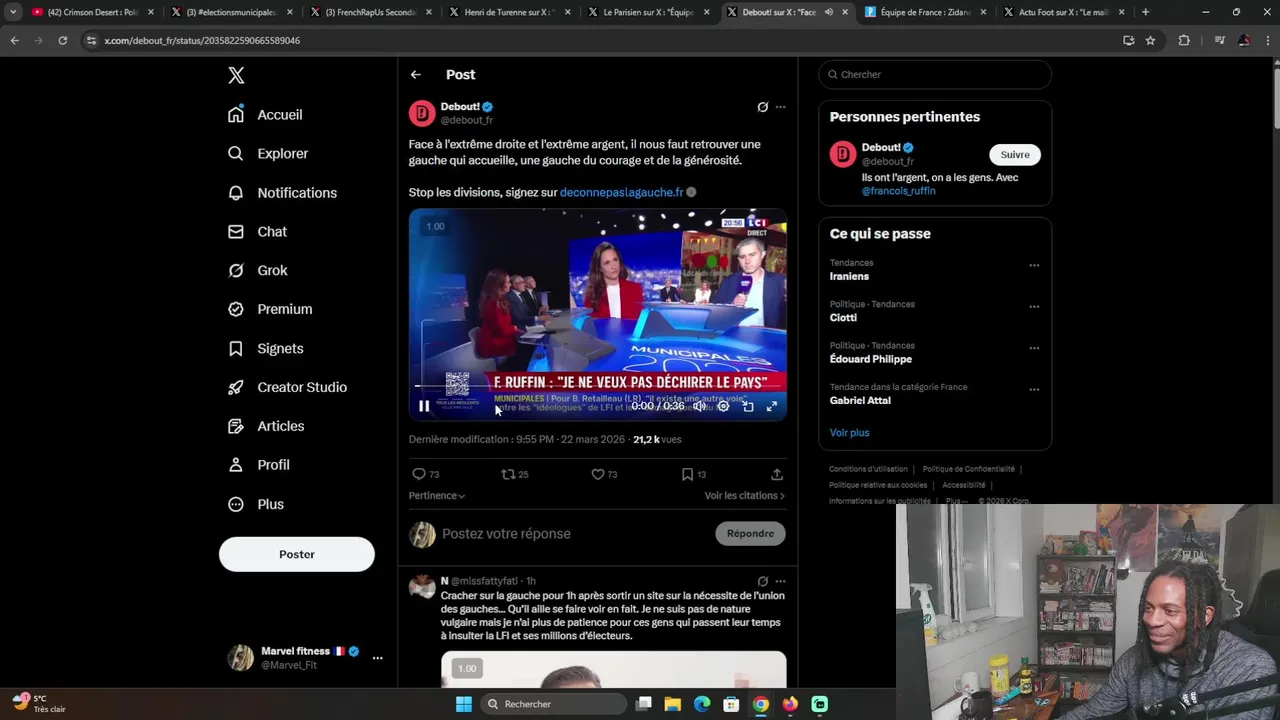The width and height of the screenshot is (1280, 720).
Task: Pause the video
Action: (424, 406)
